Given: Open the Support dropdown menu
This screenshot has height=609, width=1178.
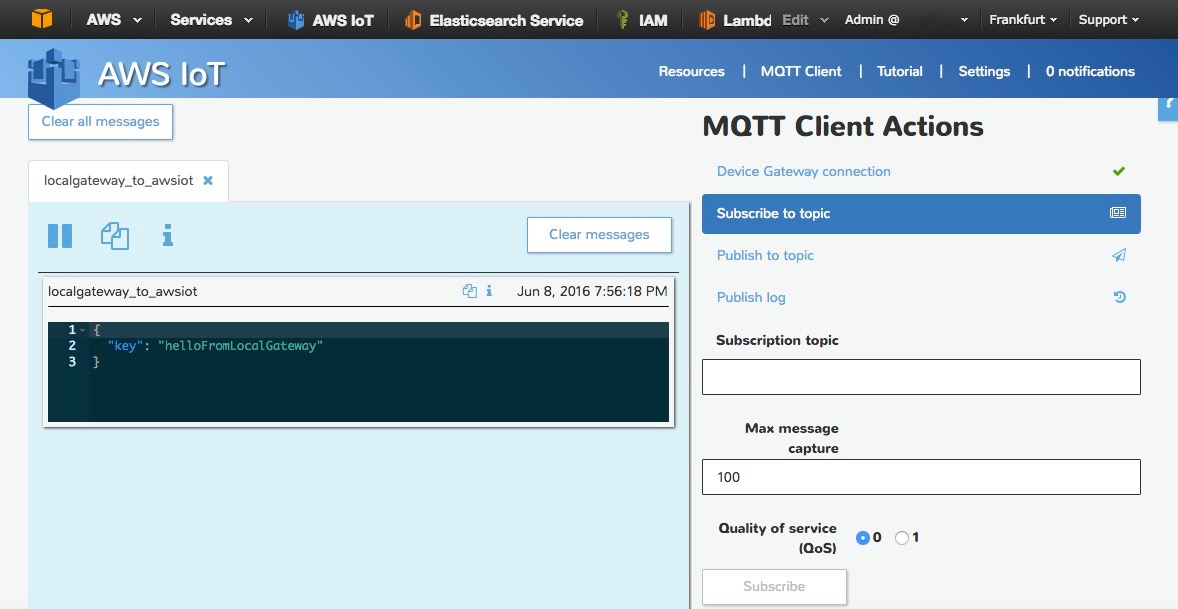Looking at the screenshot, I should pyautogui.click(x=1108, y=20).
